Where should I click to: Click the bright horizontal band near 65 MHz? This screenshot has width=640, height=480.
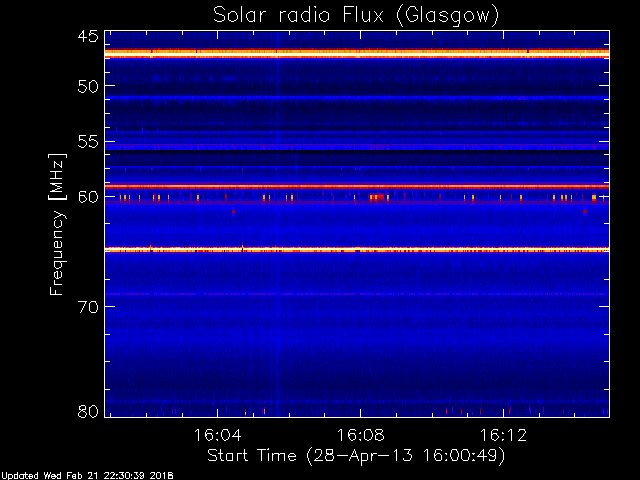click(x=357, y=249)
